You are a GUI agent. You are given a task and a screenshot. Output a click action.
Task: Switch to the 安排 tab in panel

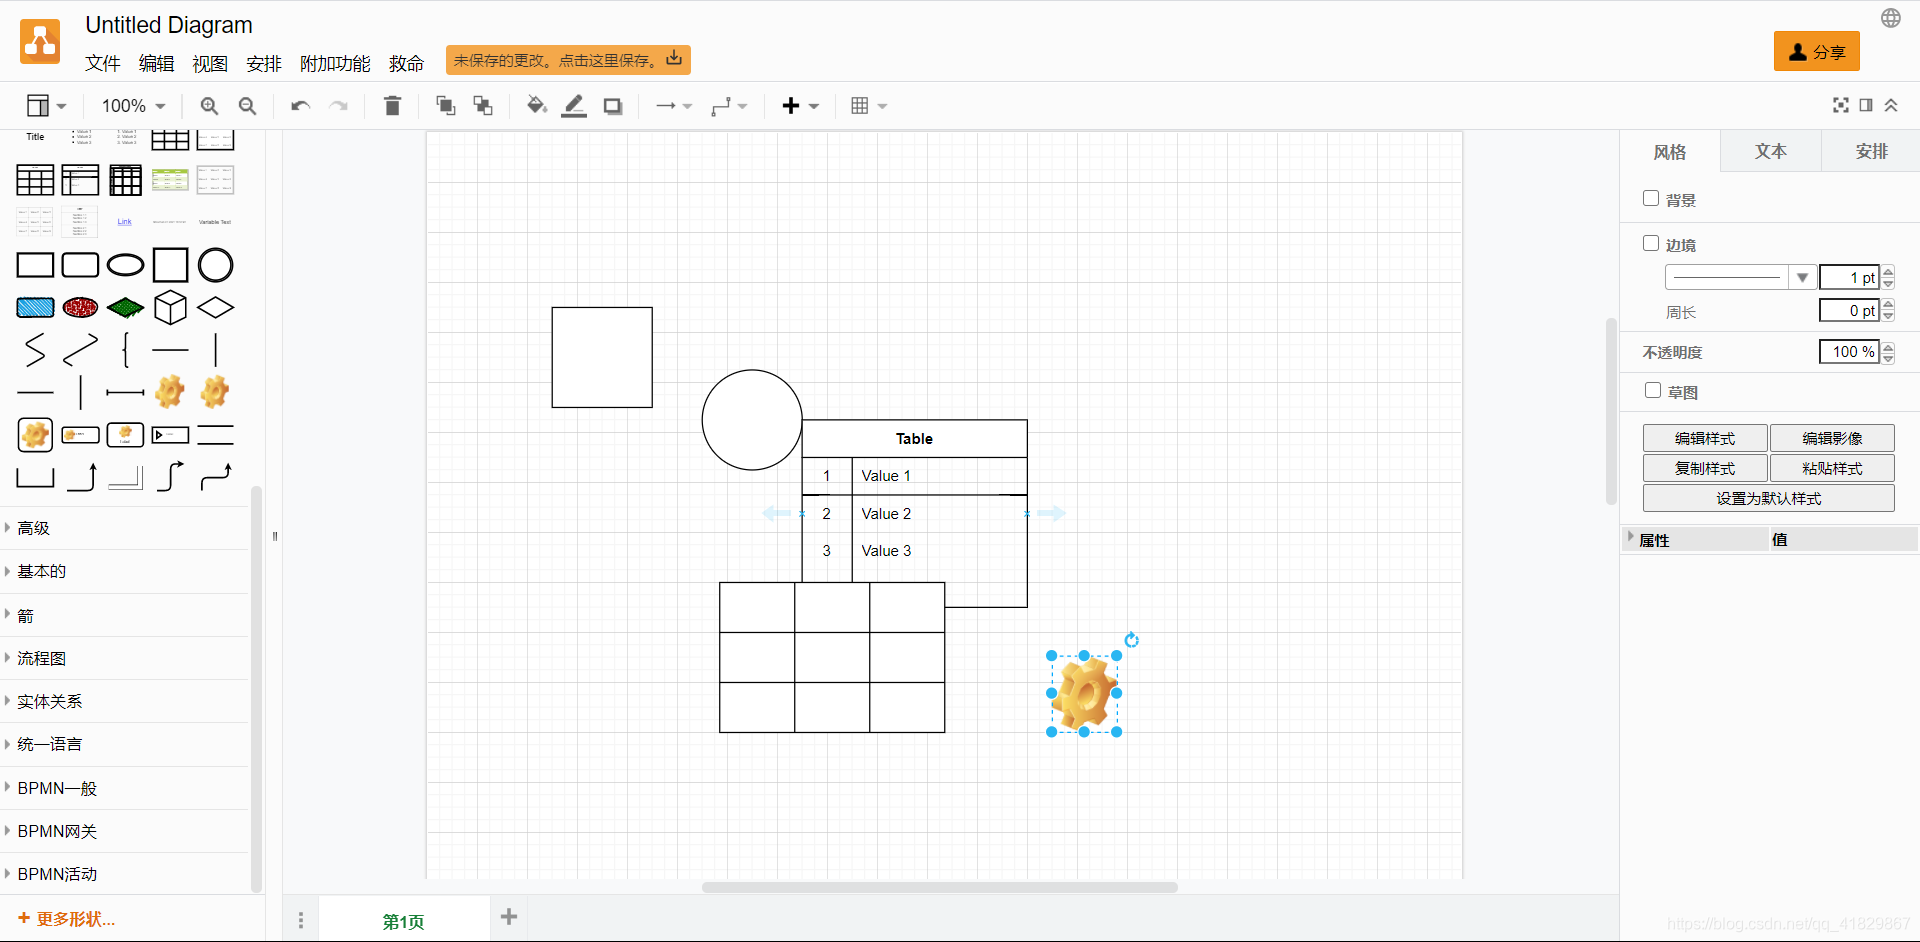pyautogui.click(x=1870, y=151)
